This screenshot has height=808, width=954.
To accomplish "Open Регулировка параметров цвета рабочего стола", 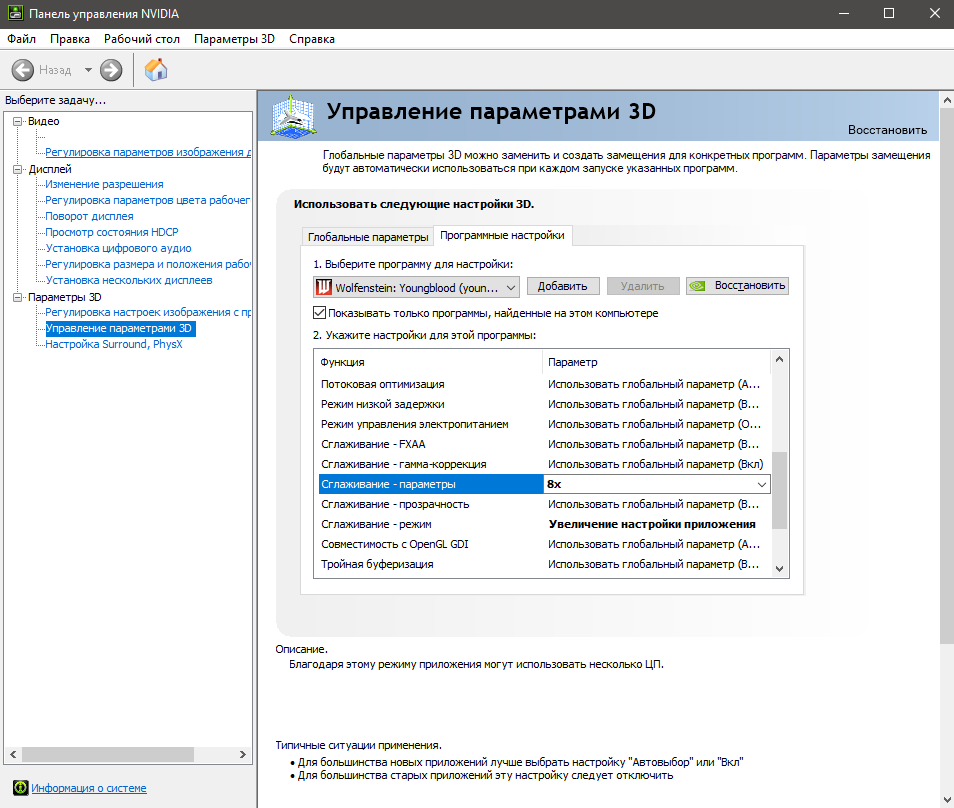I will click(x=147, y=200).
